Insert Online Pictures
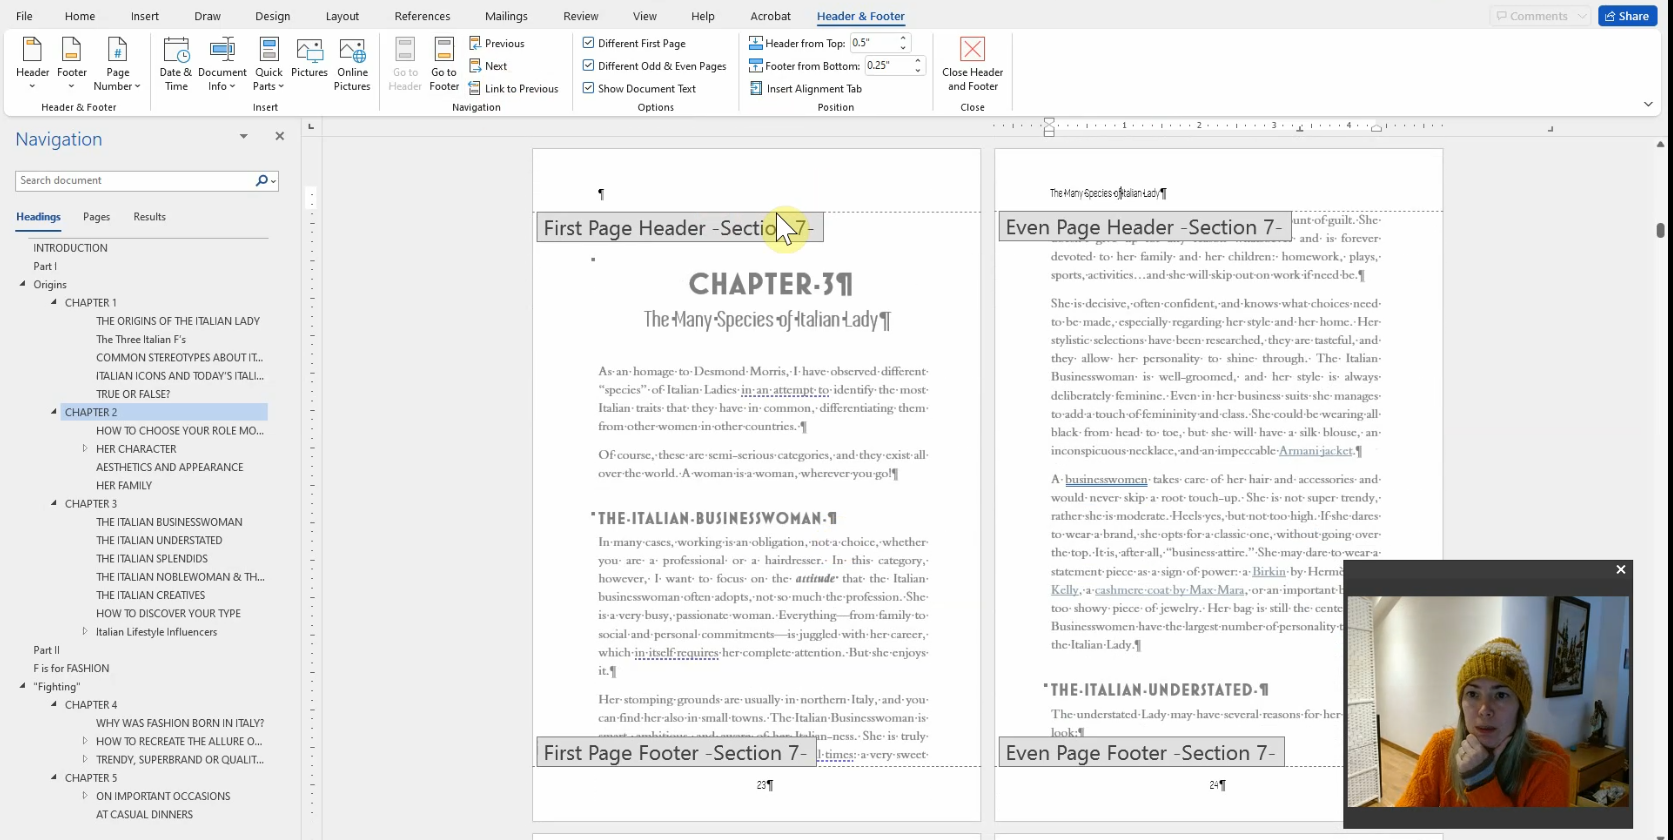Viewport: 1673px width, 840px height. pos(352,64)
